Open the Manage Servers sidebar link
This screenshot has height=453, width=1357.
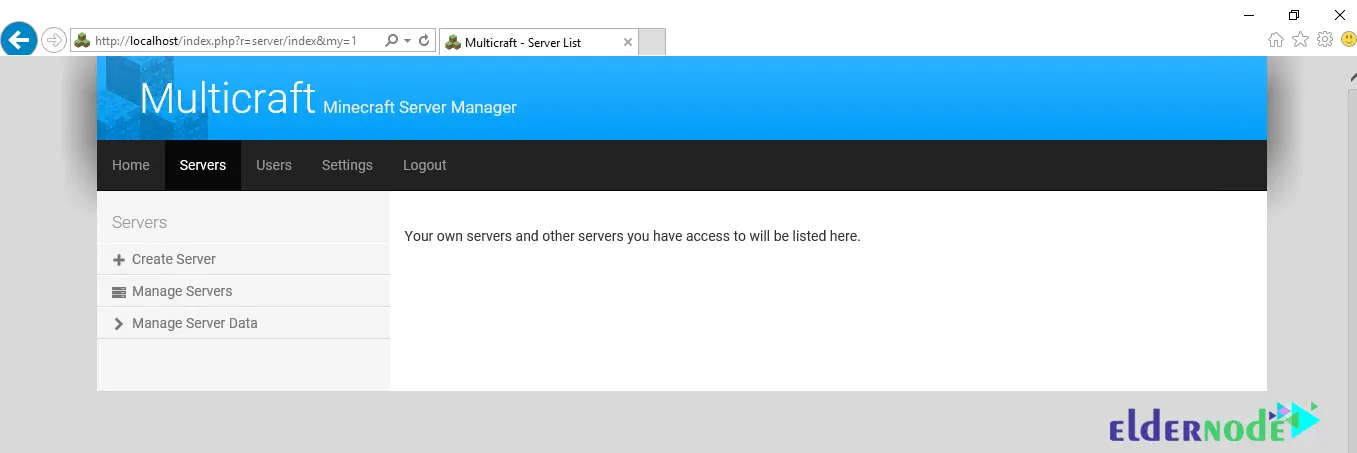point(182,291)
